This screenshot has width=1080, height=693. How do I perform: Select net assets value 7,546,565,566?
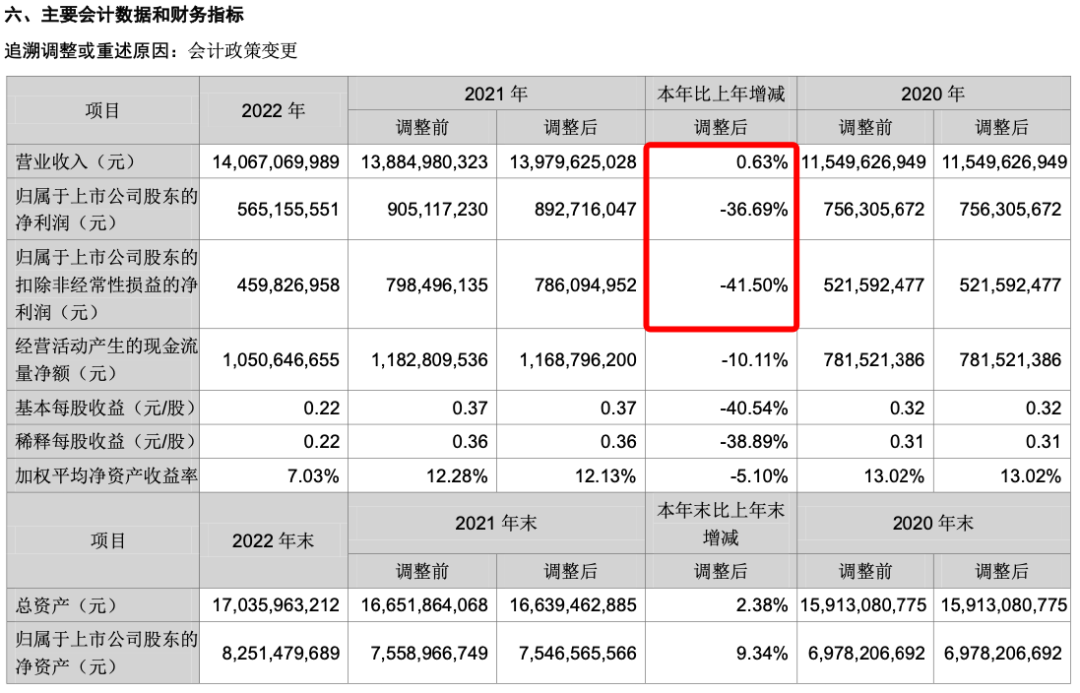(578, 652)
